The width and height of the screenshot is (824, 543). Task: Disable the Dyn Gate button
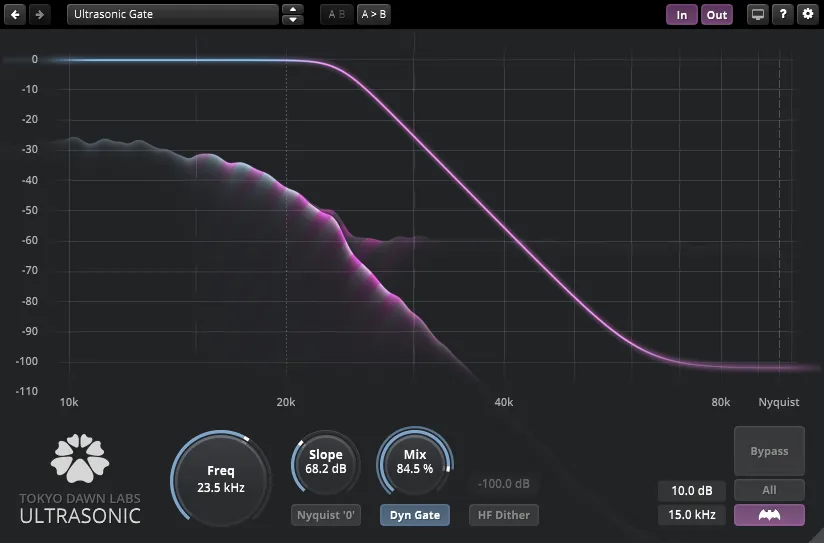[x=415, y=515]
